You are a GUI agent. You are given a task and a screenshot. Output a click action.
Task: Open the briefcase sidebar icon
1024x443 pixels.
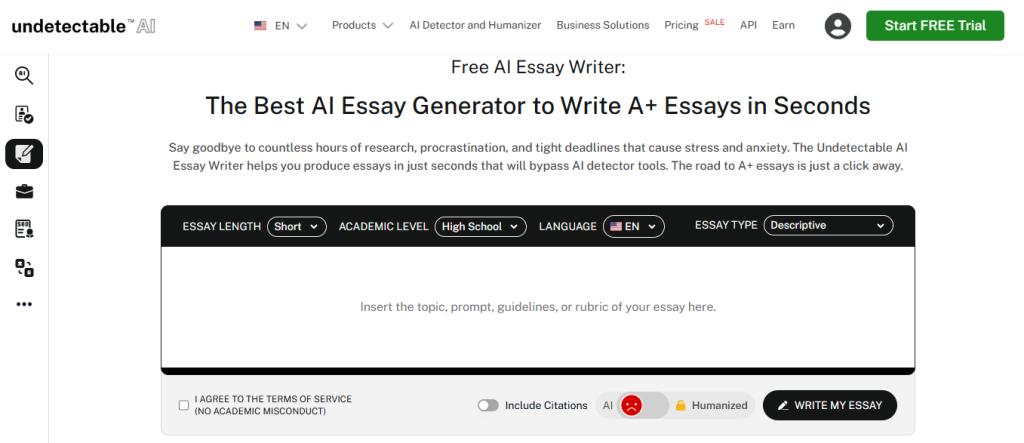point(24,192)
